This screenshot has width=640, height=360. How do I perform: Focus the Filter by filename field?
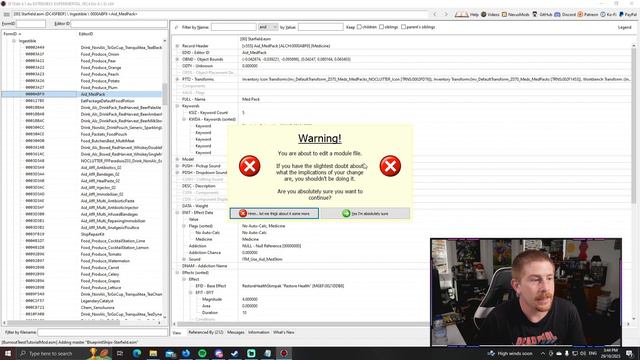[102, 333]
